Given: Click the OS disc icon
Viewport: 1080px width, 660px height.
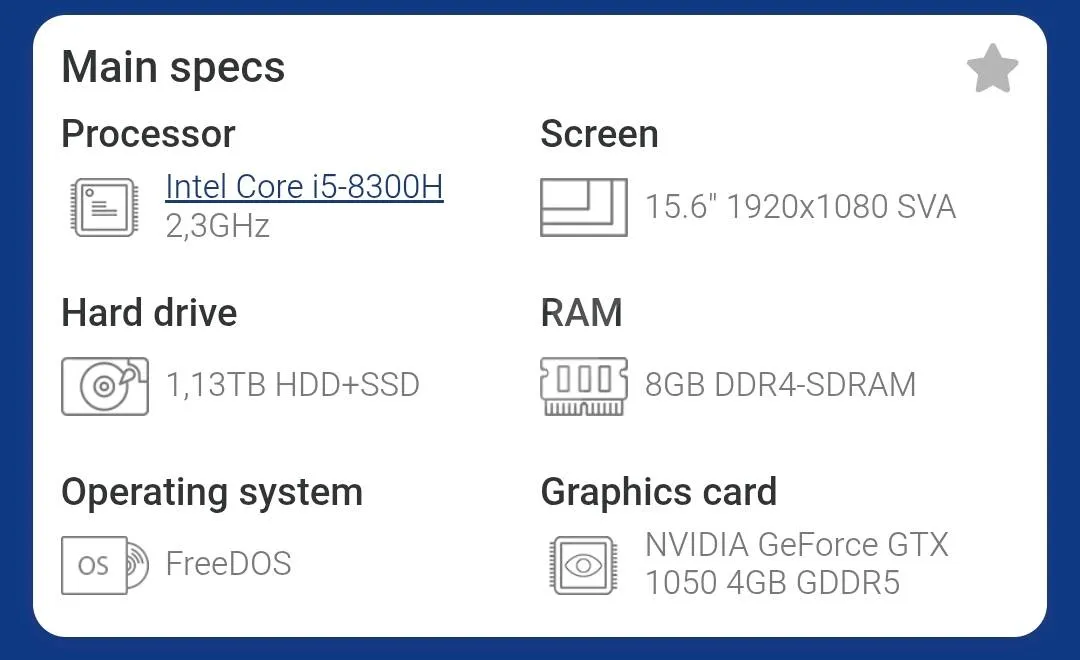Looking at the screenshot, I should (x=105, y=565).
